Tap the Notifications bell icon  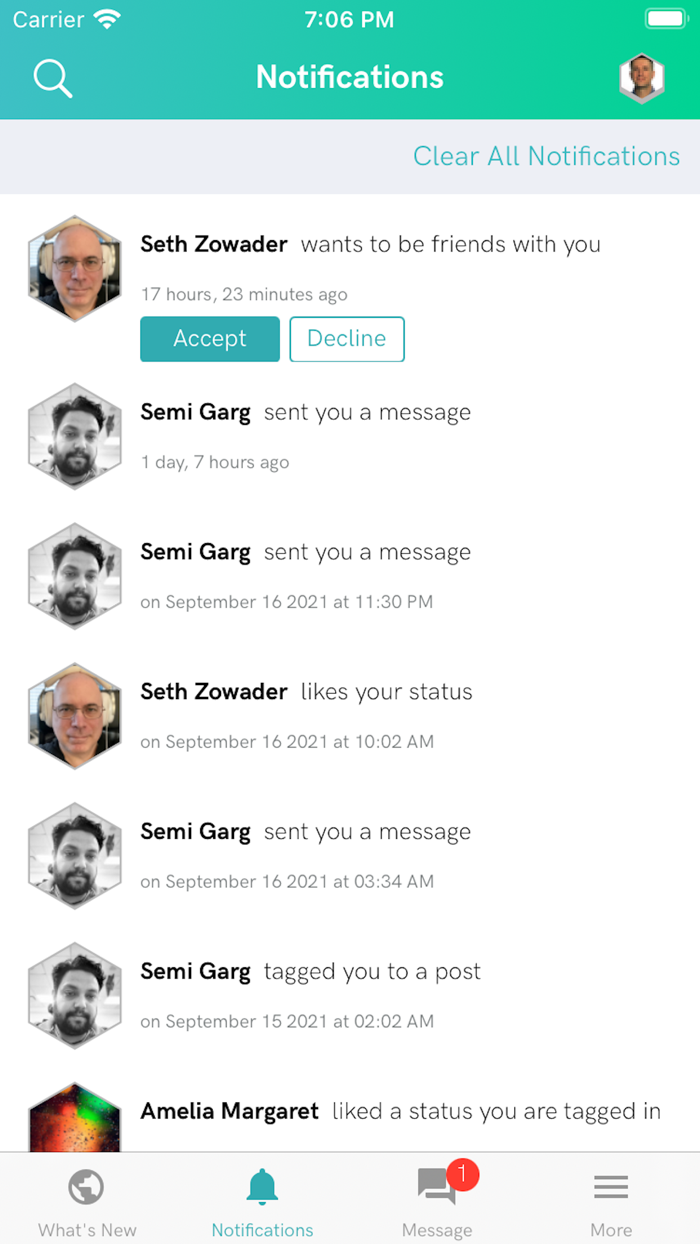pyautogui.click(x=262, y=1187)
